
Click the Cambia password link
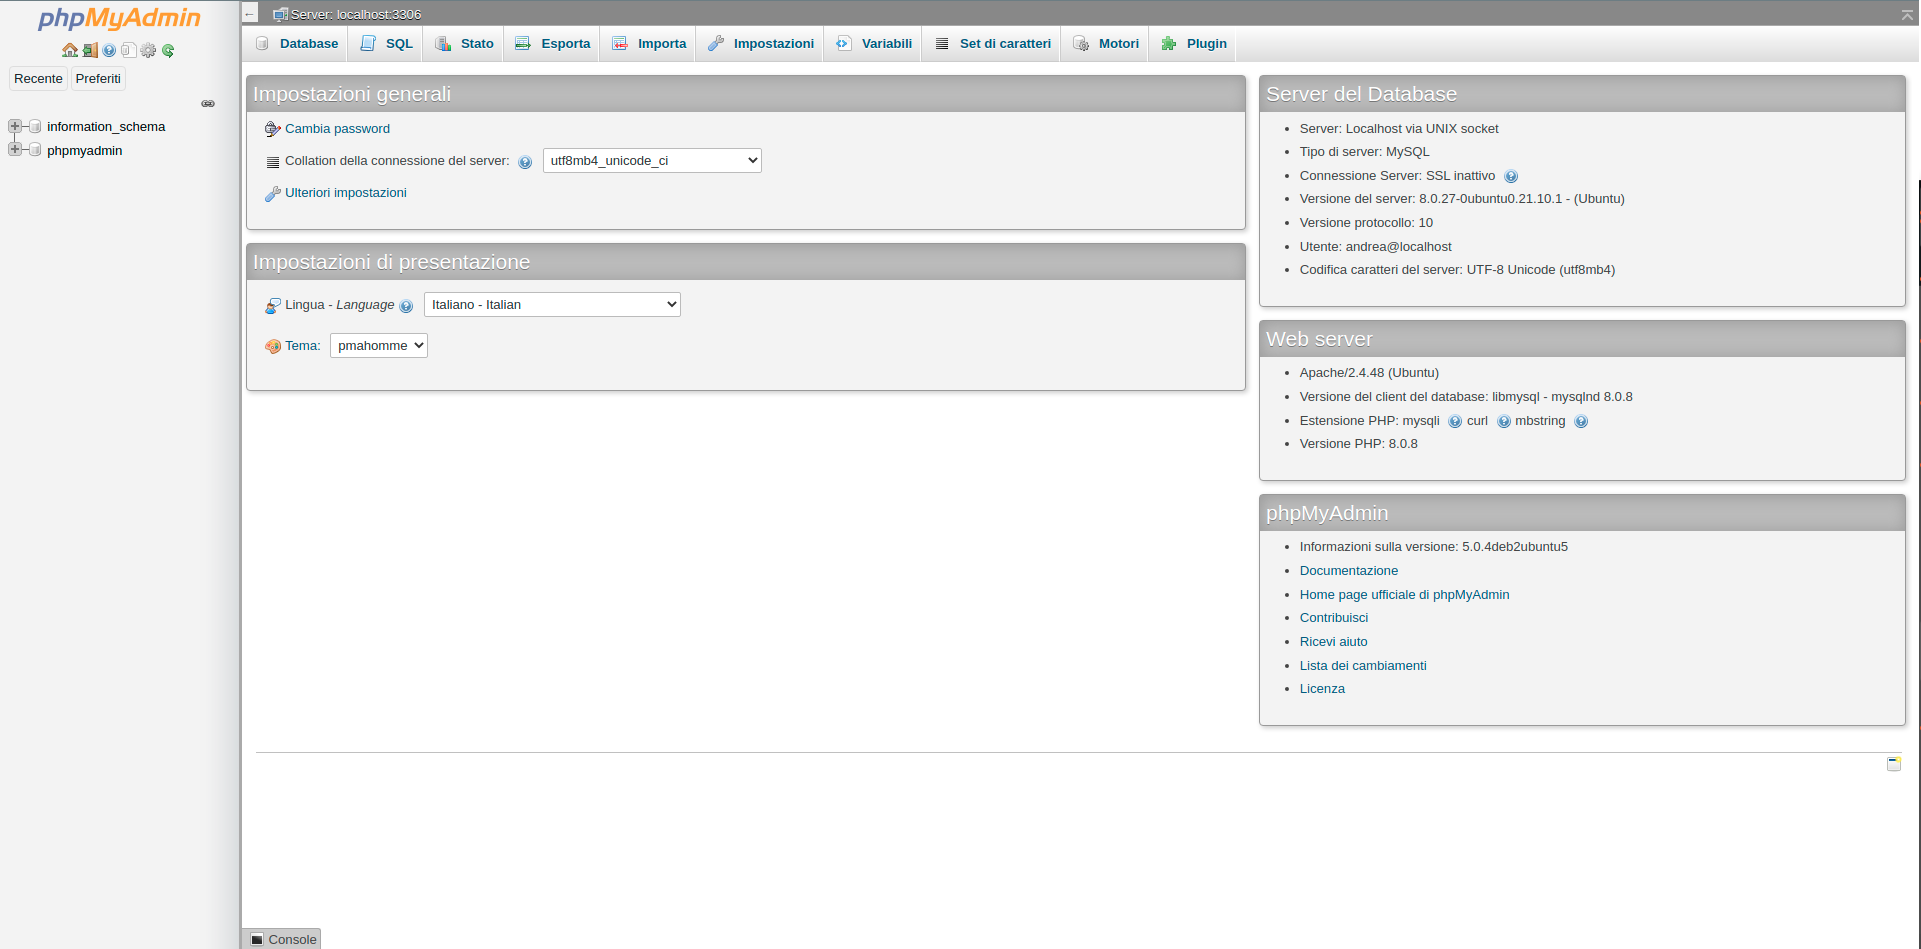click(x=337, y=128)
